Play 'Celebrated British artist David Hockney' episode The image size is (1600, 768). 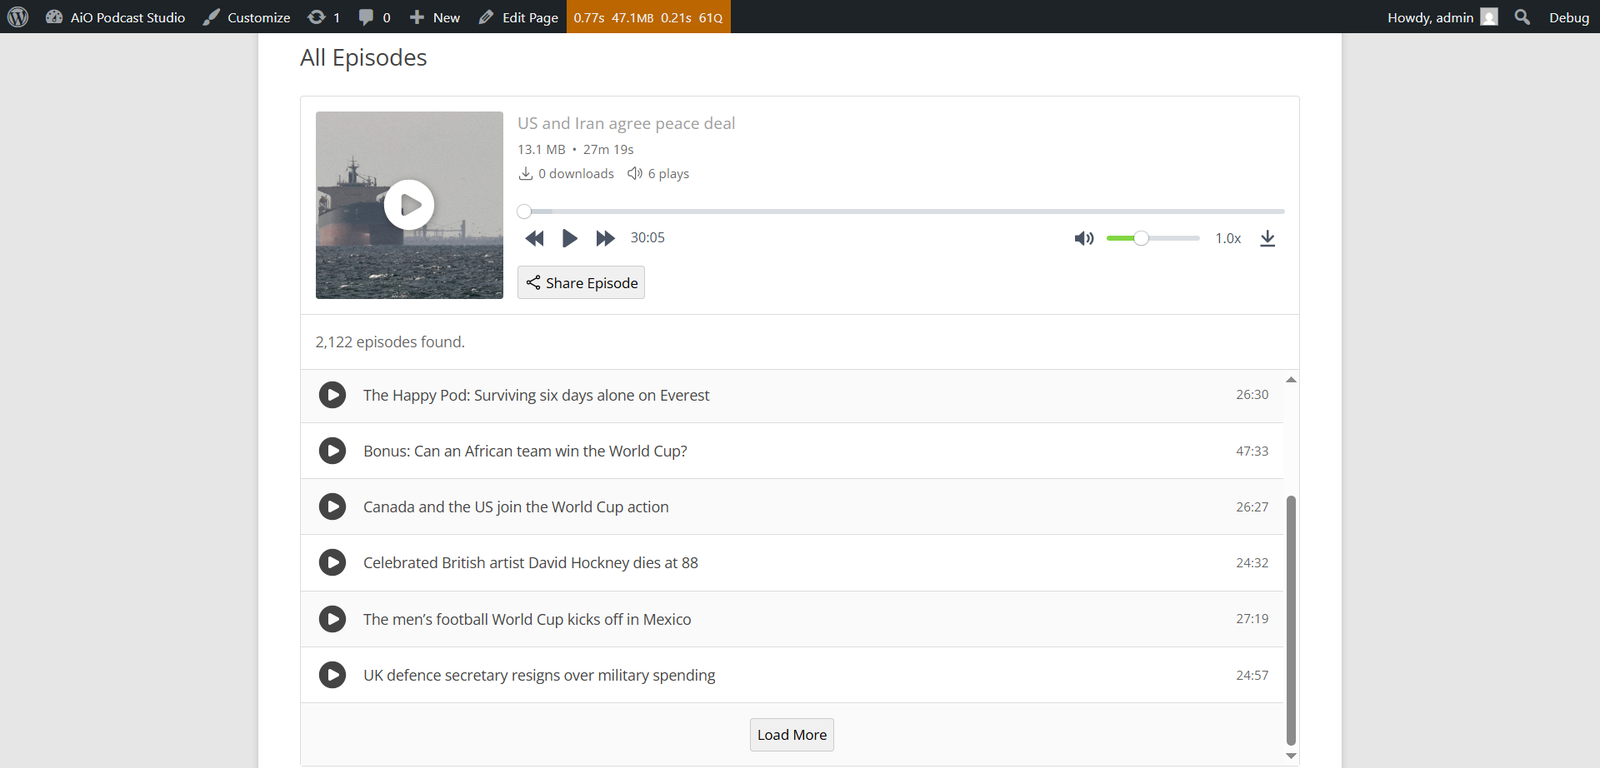[x=332, y=563]
